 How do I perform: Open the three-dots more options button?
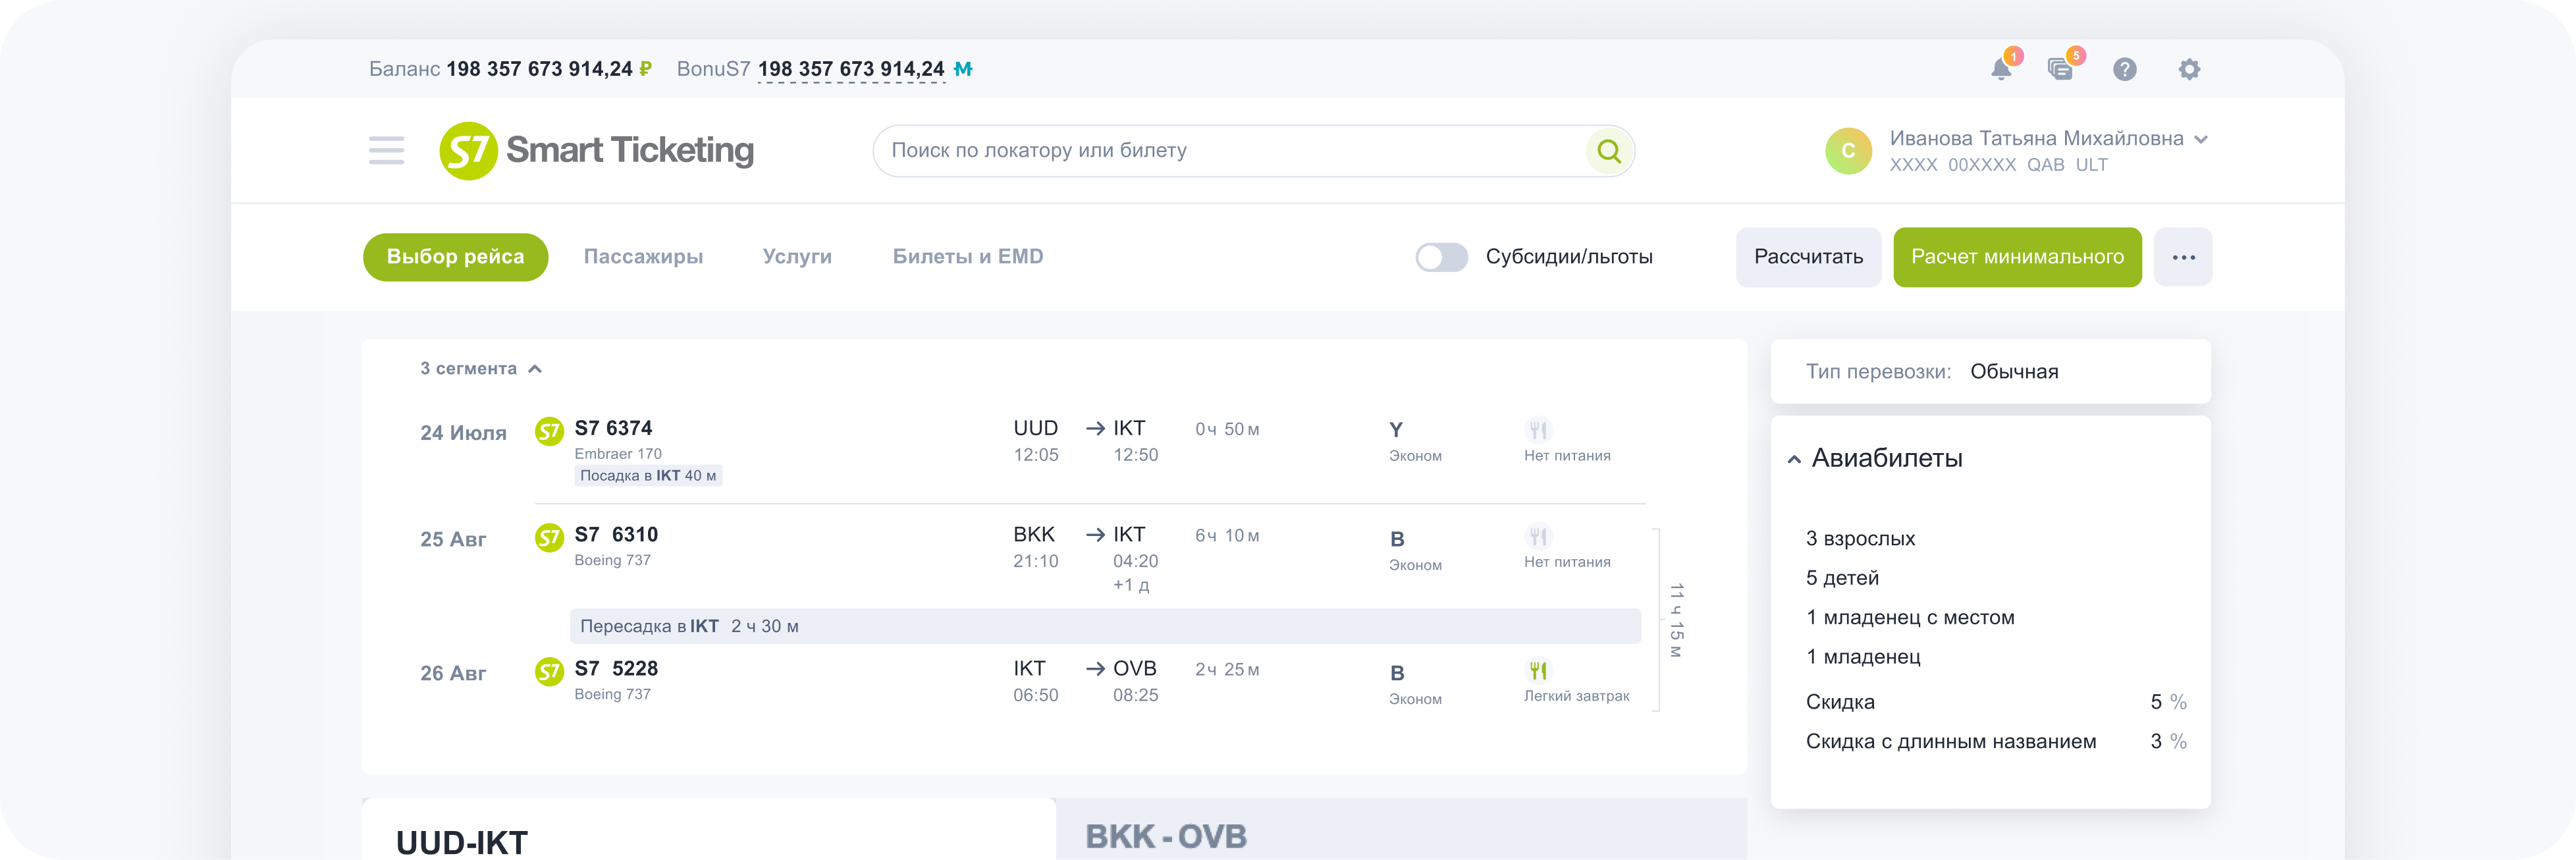pyautogui.click(x=2183, y=257)
